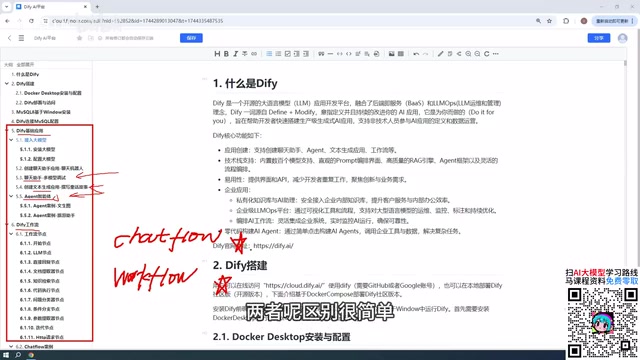Insert ordered numbered list
Image resolution: width=640 pixels, height=360 pixels.
pyautogui.click(x=278, y=54)
